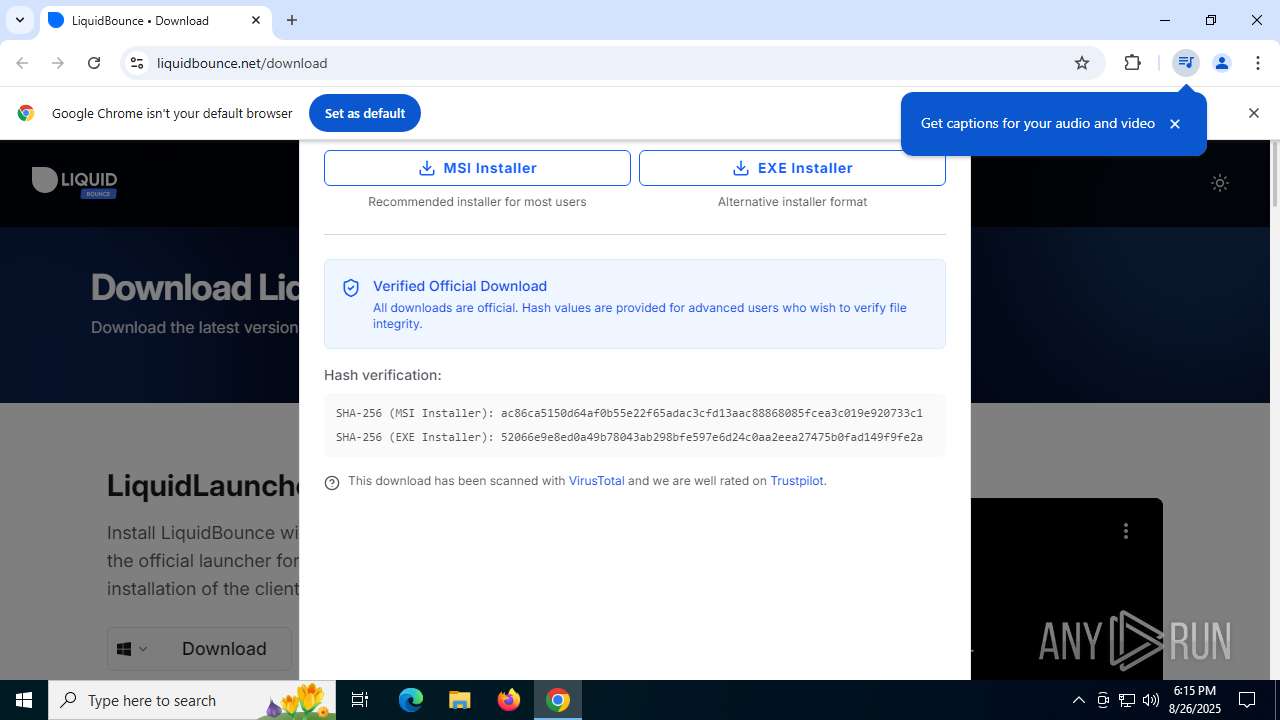Open the VirusTotal link
The image size is (1280, 720).
596,481
